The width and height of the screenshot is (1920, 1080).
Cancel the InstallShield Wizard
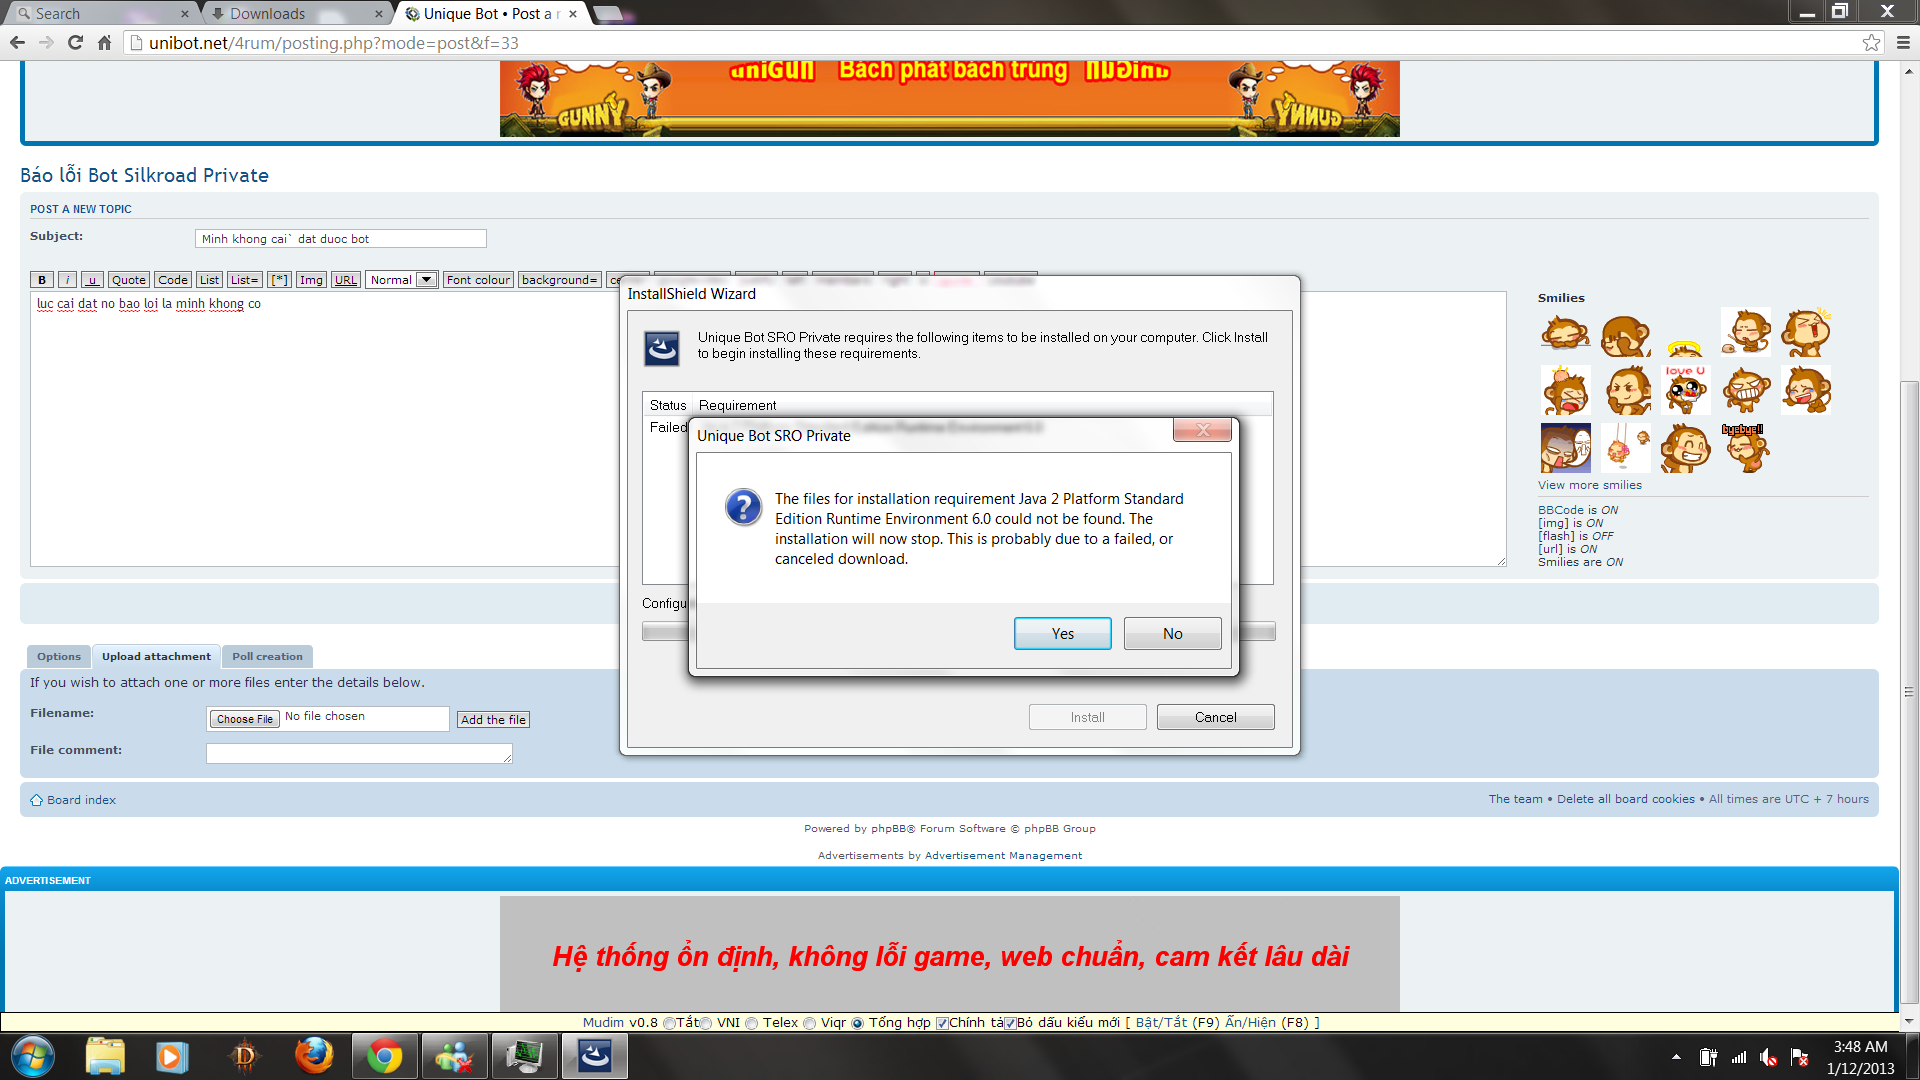point(1215,717)
